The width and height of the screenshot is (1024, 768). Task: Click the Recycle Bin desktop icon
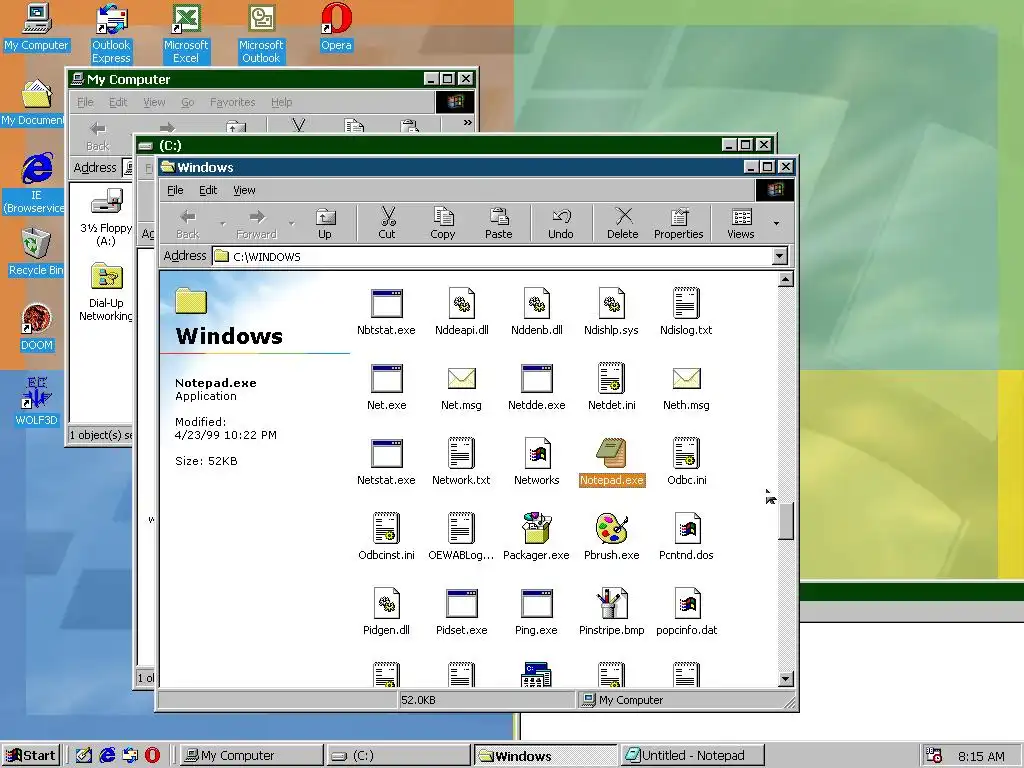click(37, 252)
